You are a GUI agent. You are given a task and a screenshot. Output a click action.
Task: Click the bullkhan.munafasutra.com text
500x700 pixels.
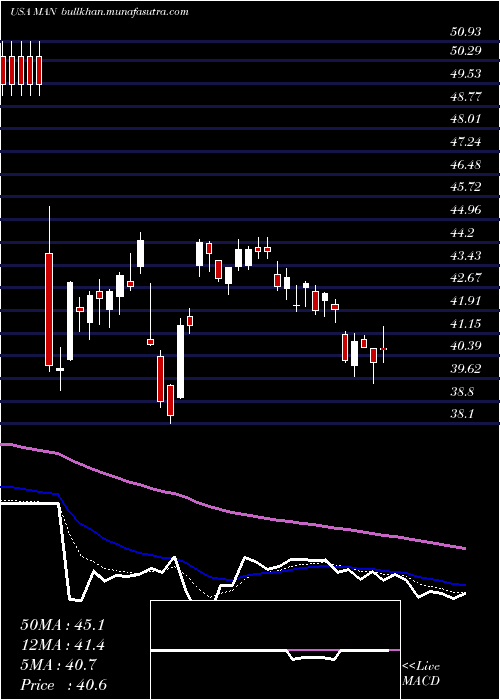point(125,12)
